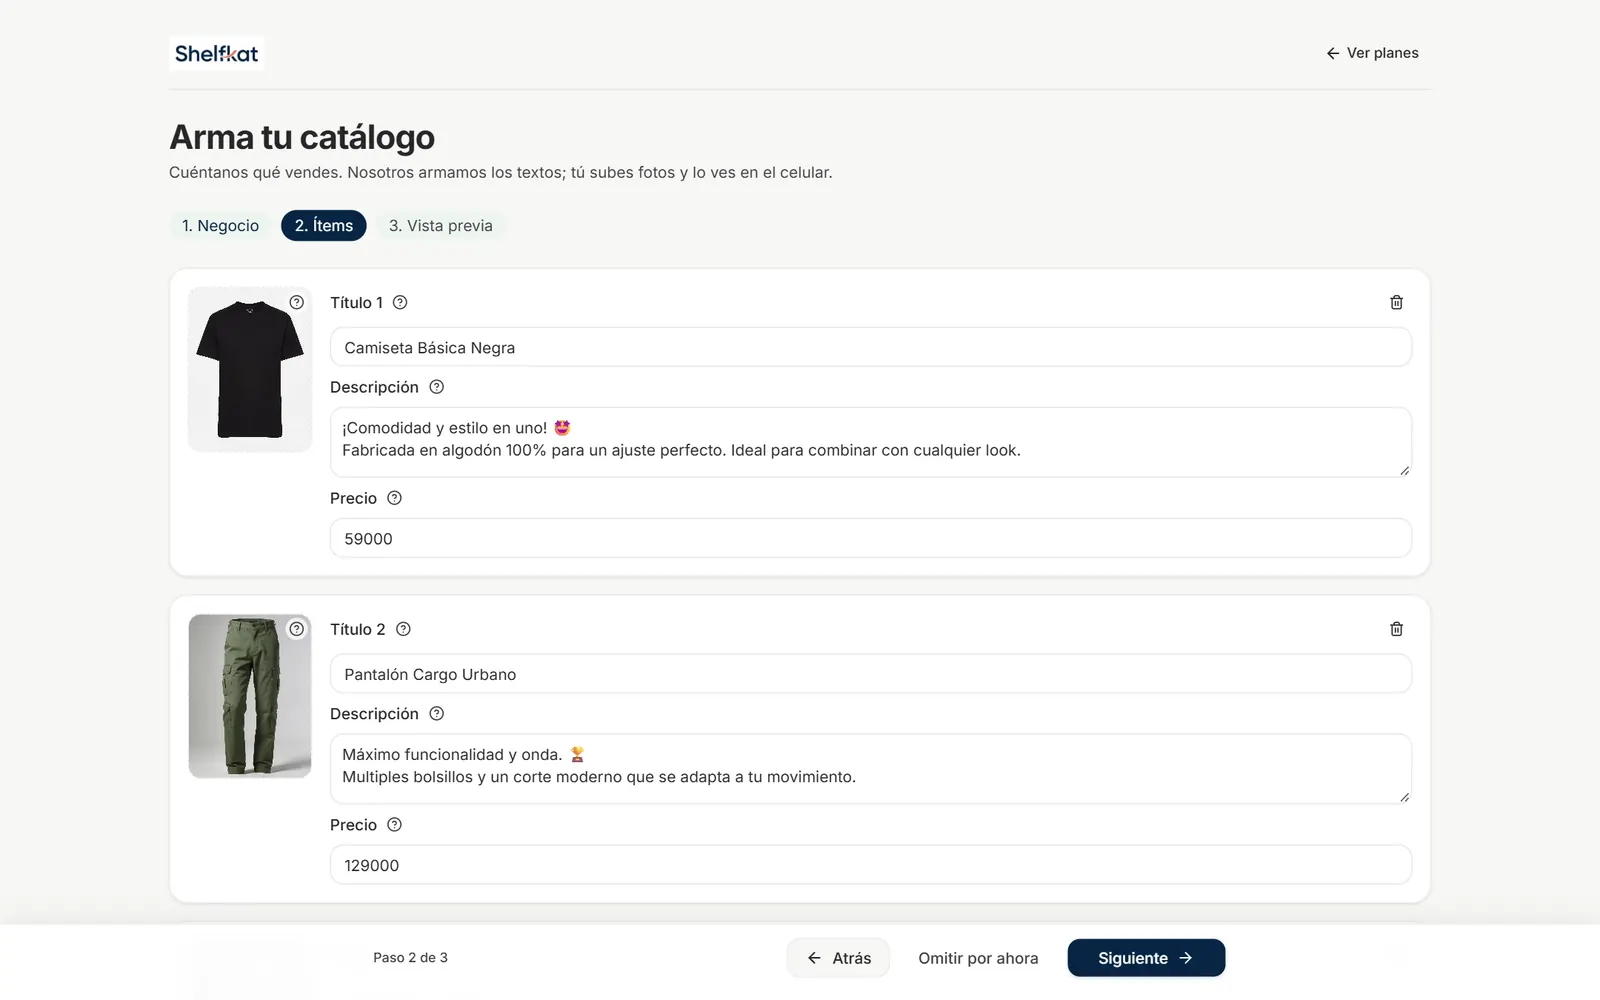Click the Shelfkat logo
Viewport: 1600px width, 1000px height.
coord(217,53)
